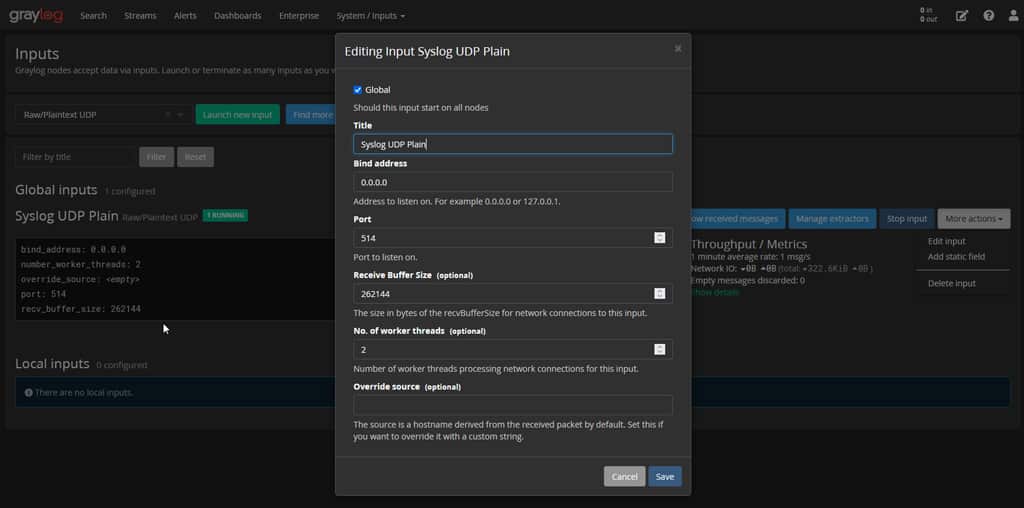Open the user profile icon
The height and width of the screenshot is (508, 1024).
click(x=1013, y=16)
